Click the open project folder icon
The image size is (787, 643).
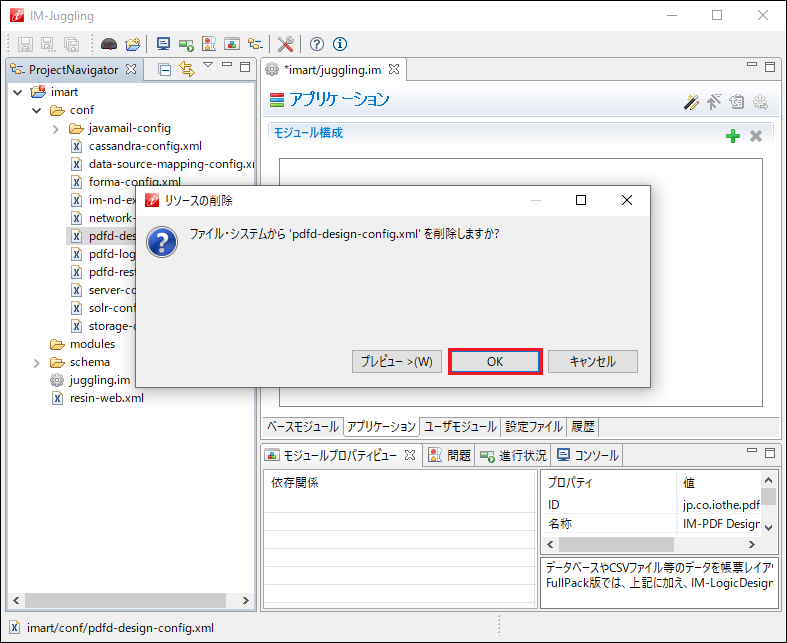point(133,44)
